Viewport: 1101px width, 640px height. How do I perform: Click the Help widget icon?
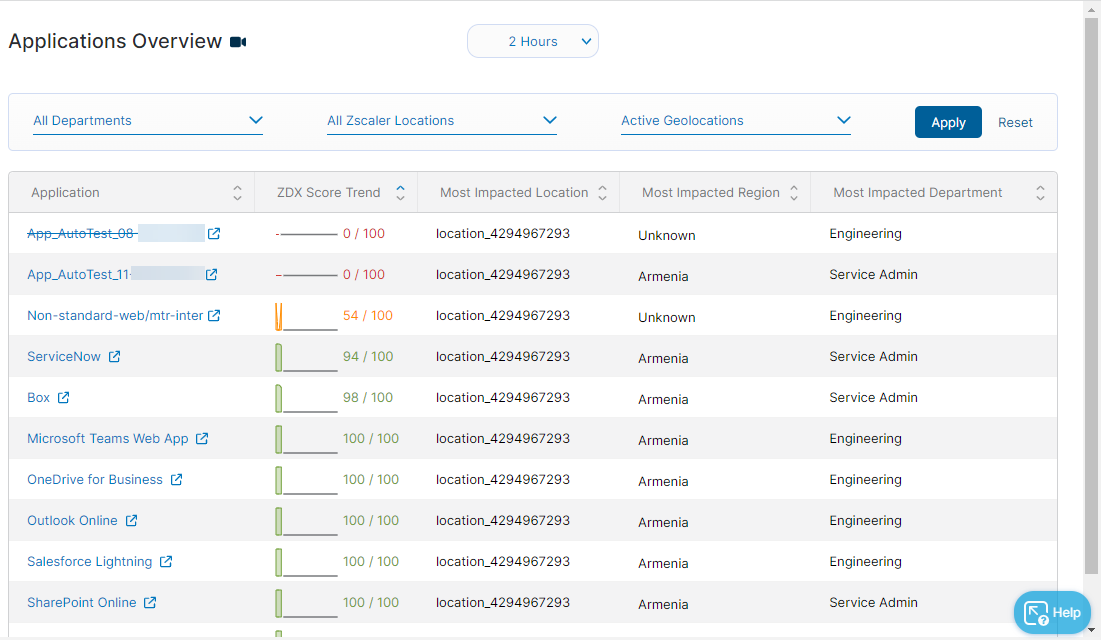pyautogui.click(x=1037, y=612)
